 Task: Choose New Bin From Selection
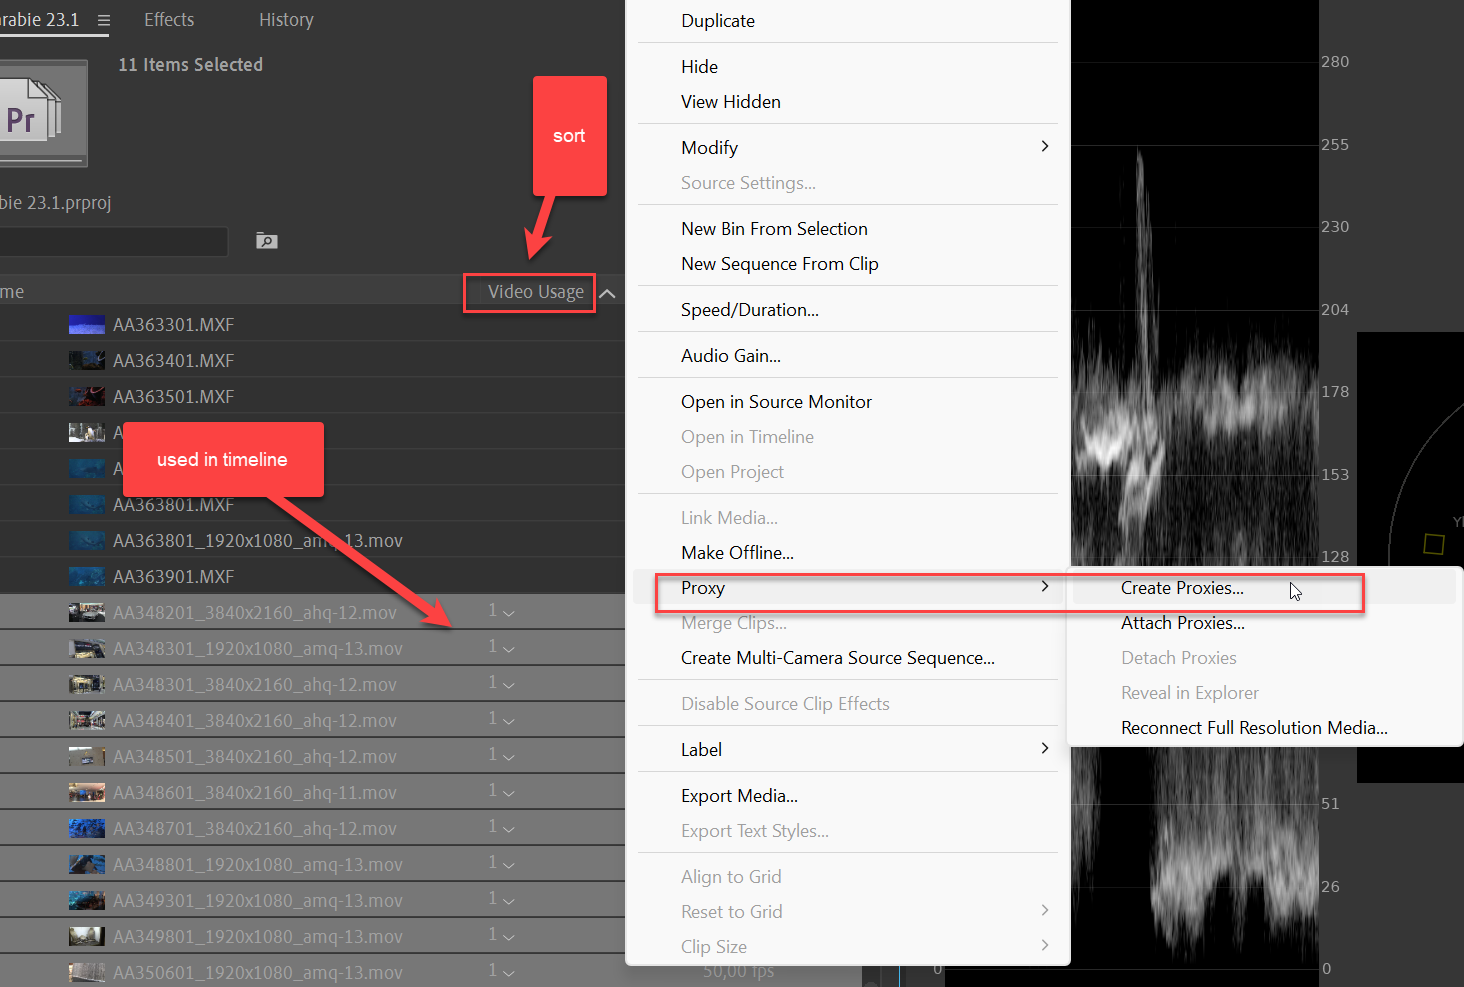pyautogui.click(x=774, y=228)
